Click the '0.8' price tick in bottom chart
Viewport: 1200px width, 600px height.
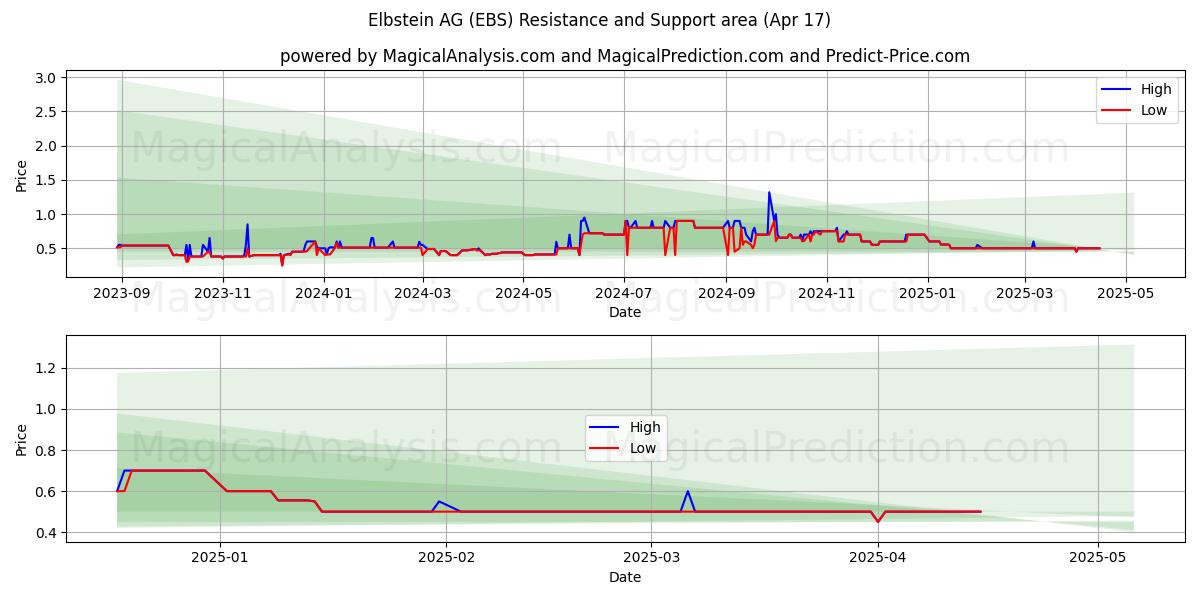48,451
